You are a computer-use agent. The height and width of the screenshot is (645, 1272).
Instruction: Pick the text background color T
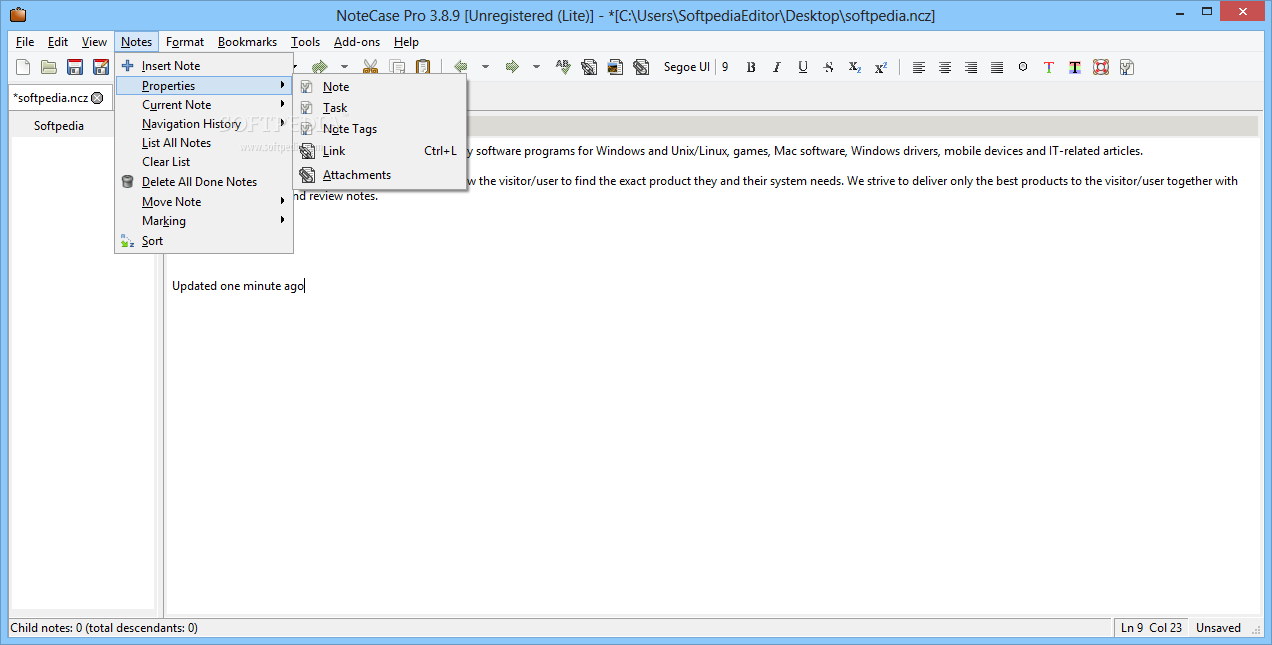point(1075,67)
